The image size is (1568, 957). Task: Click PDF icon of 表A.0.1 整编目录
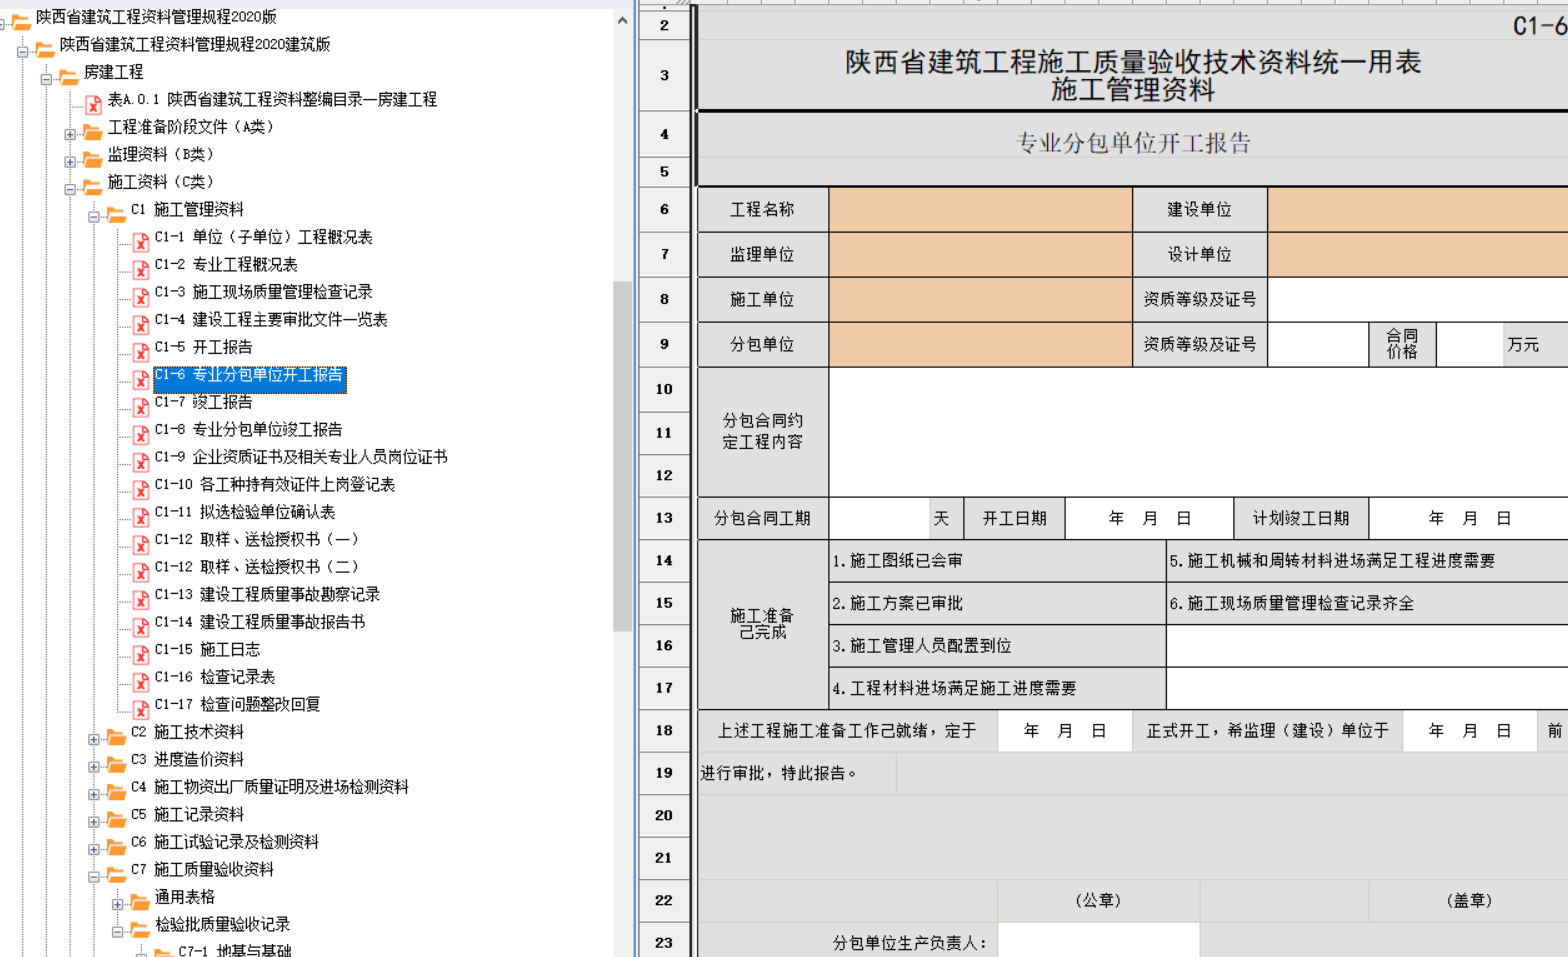[x=93, y=103]
